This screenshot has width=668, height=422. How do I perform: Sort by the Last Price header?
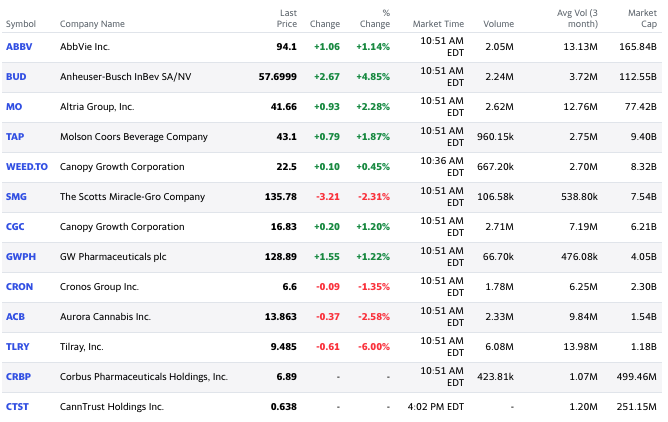pos(287,18)
